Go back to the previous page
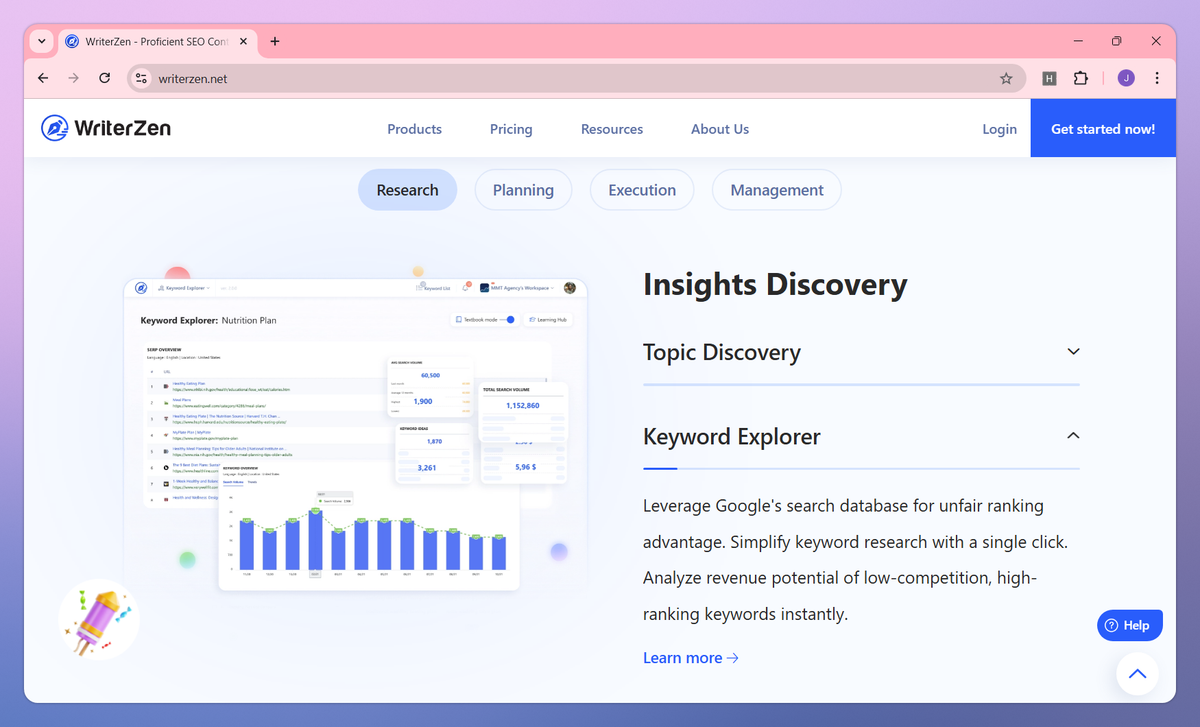Image resolution: width=1200 pixels, height=727 pixels. click(x=43, y=78)
